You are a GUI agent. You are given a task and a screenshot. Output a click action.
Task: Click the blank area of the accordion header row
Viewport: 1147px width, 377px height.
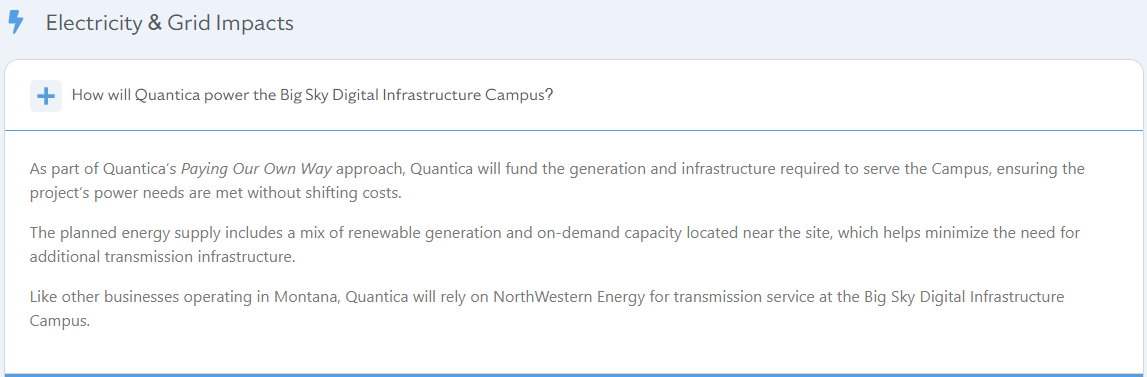[x=841, y=96]
